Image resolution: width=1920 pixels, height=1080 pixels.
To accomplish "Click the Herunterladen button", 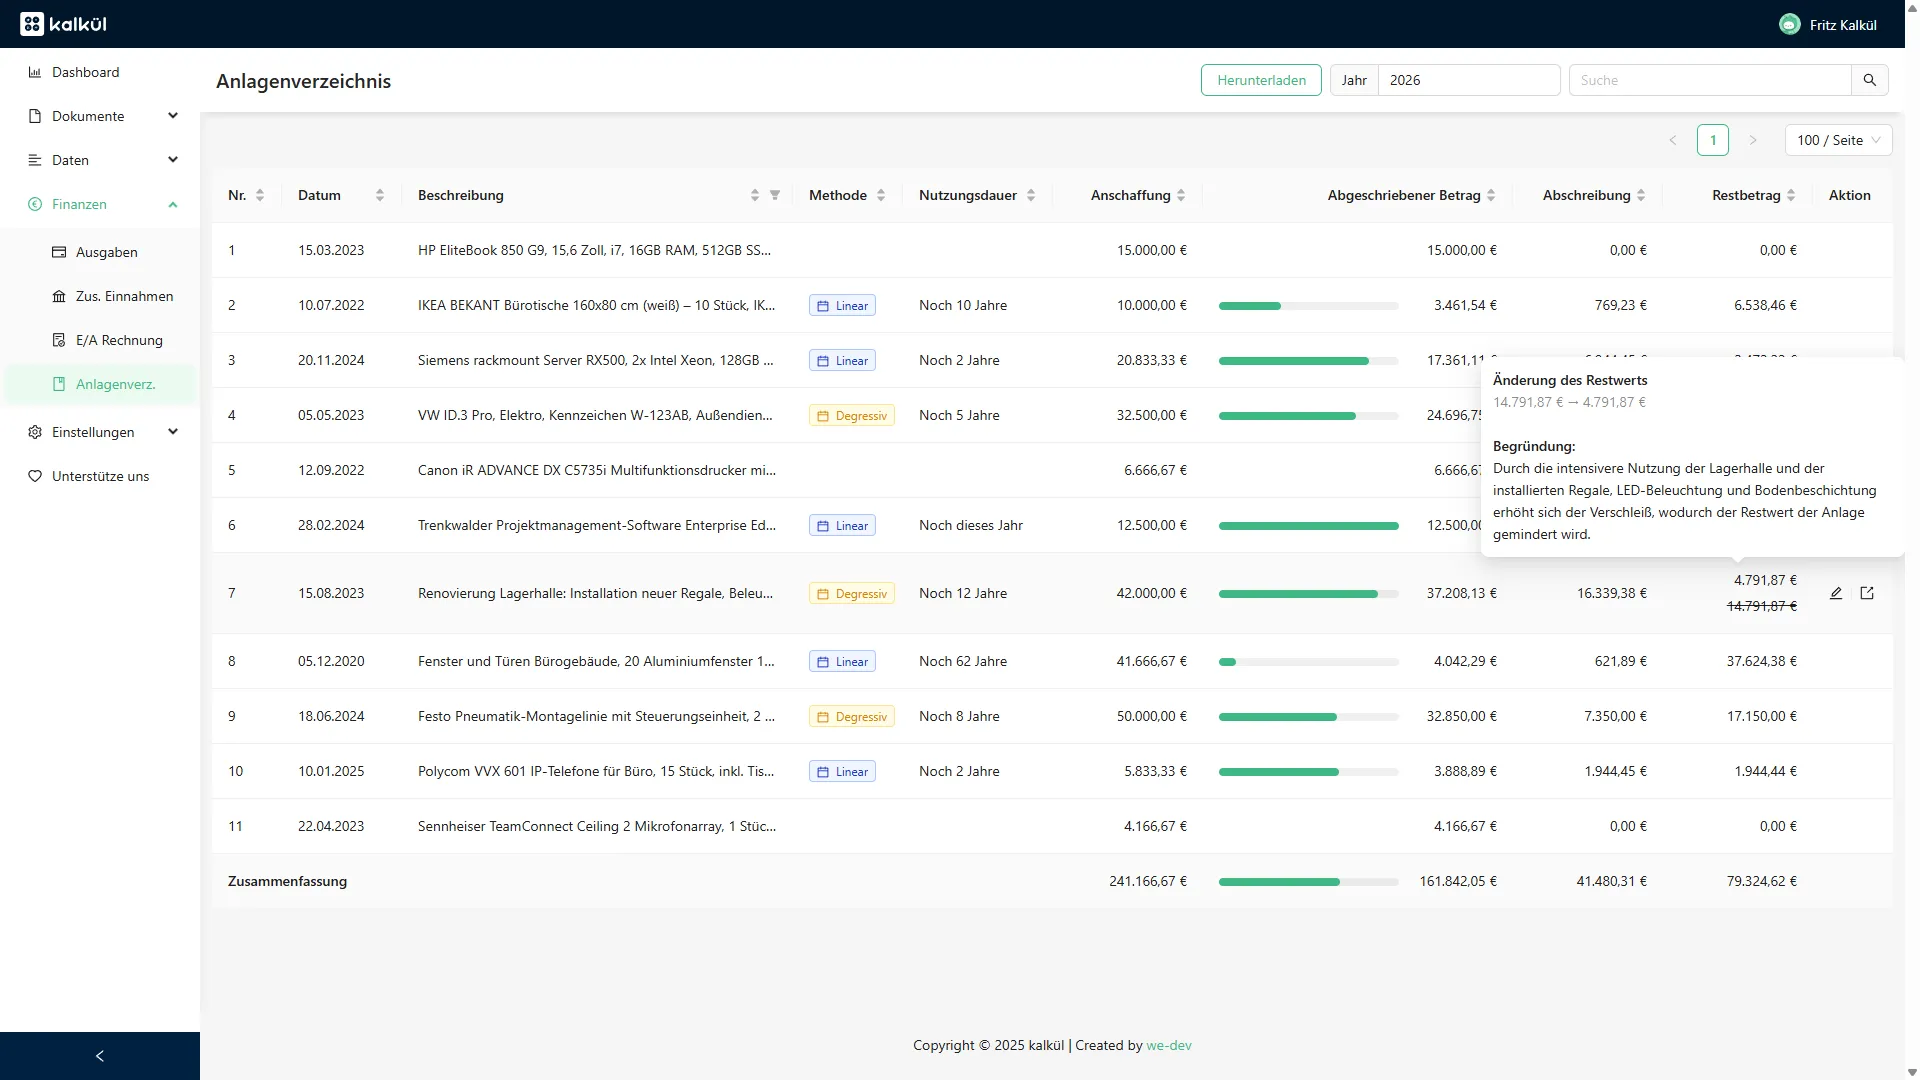I will click(1261, 80).
